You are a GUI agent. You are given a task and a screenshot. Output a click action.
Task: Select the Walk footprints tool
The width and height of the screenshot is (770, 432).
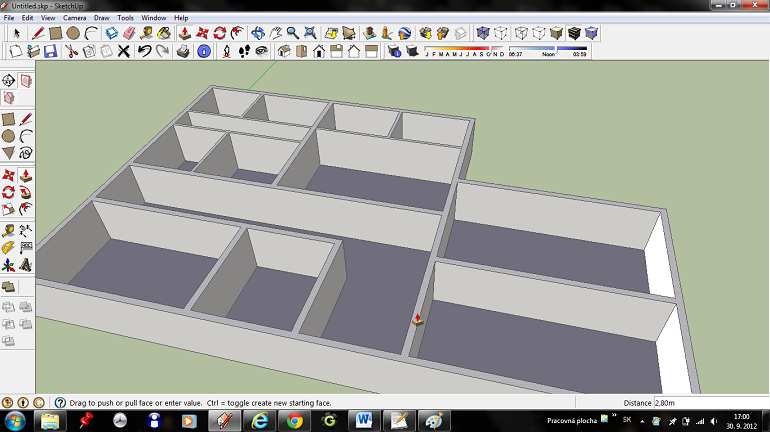coord(244,51)
